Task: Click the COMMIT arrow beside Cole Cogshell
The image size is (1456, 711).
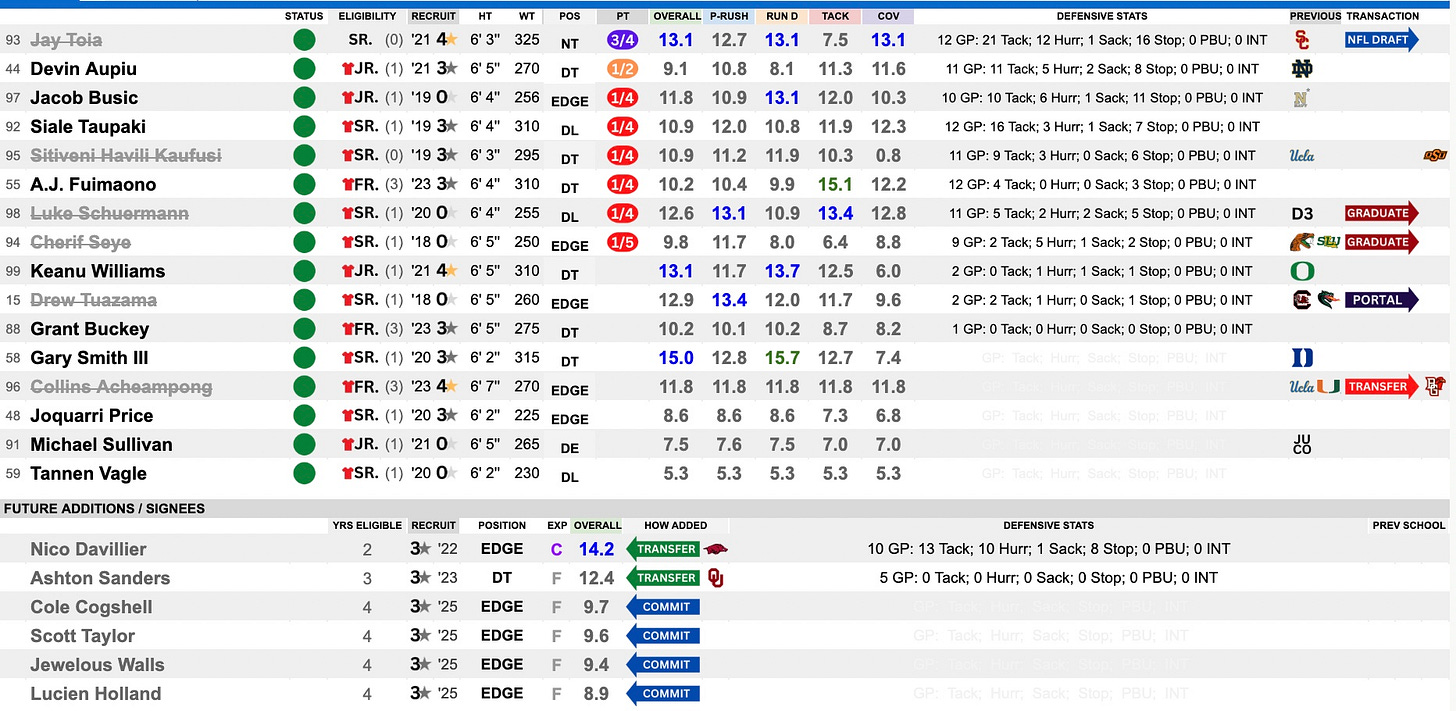Action: pos(662,607)
